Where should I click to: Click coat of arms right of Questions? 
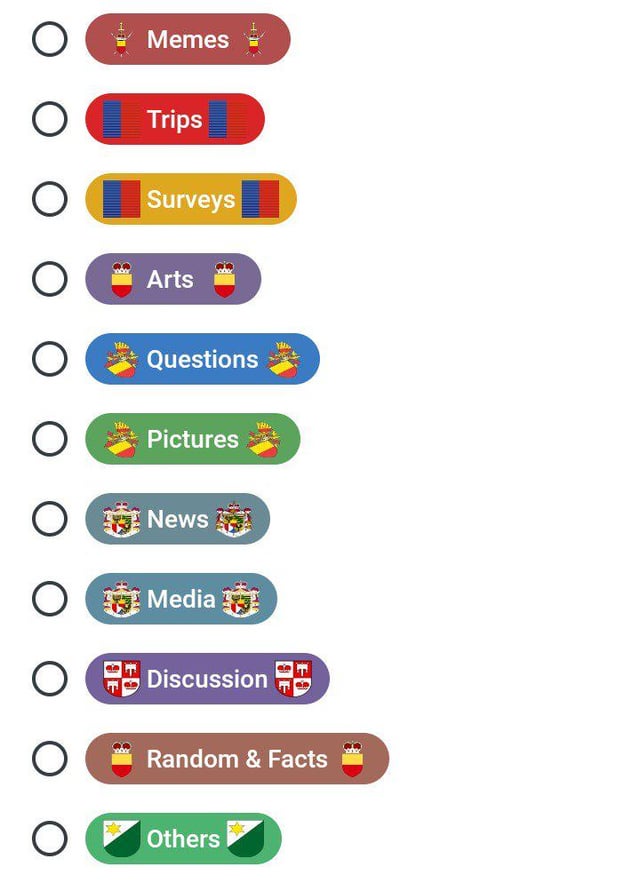click(284, 359)
